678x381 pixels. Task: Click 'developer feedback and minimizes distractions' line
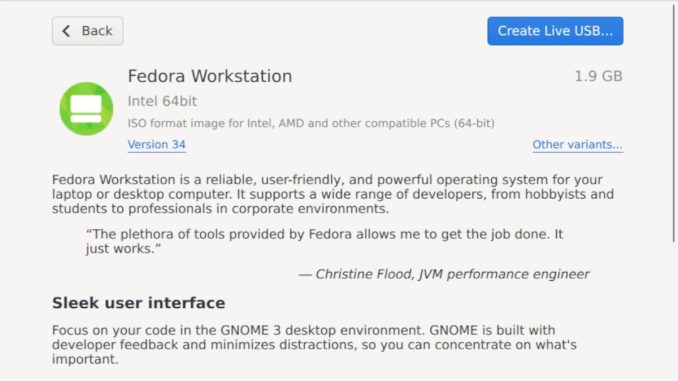(x=314, y=345)
